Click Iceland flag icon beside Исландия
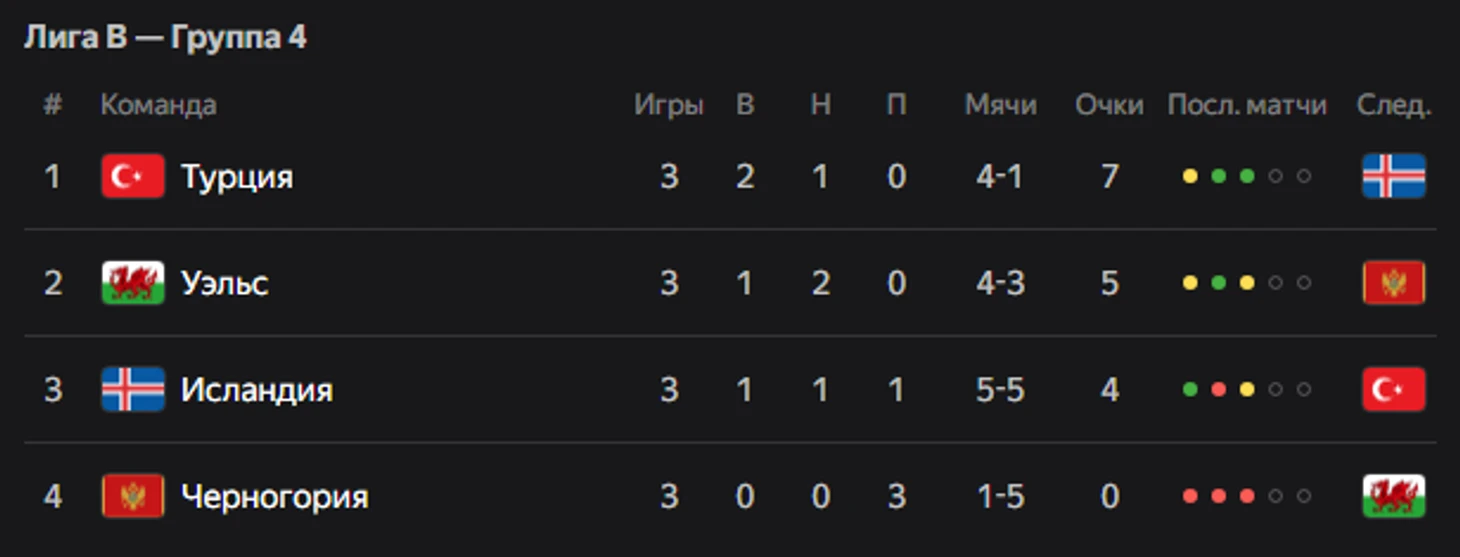 point(133,390)
